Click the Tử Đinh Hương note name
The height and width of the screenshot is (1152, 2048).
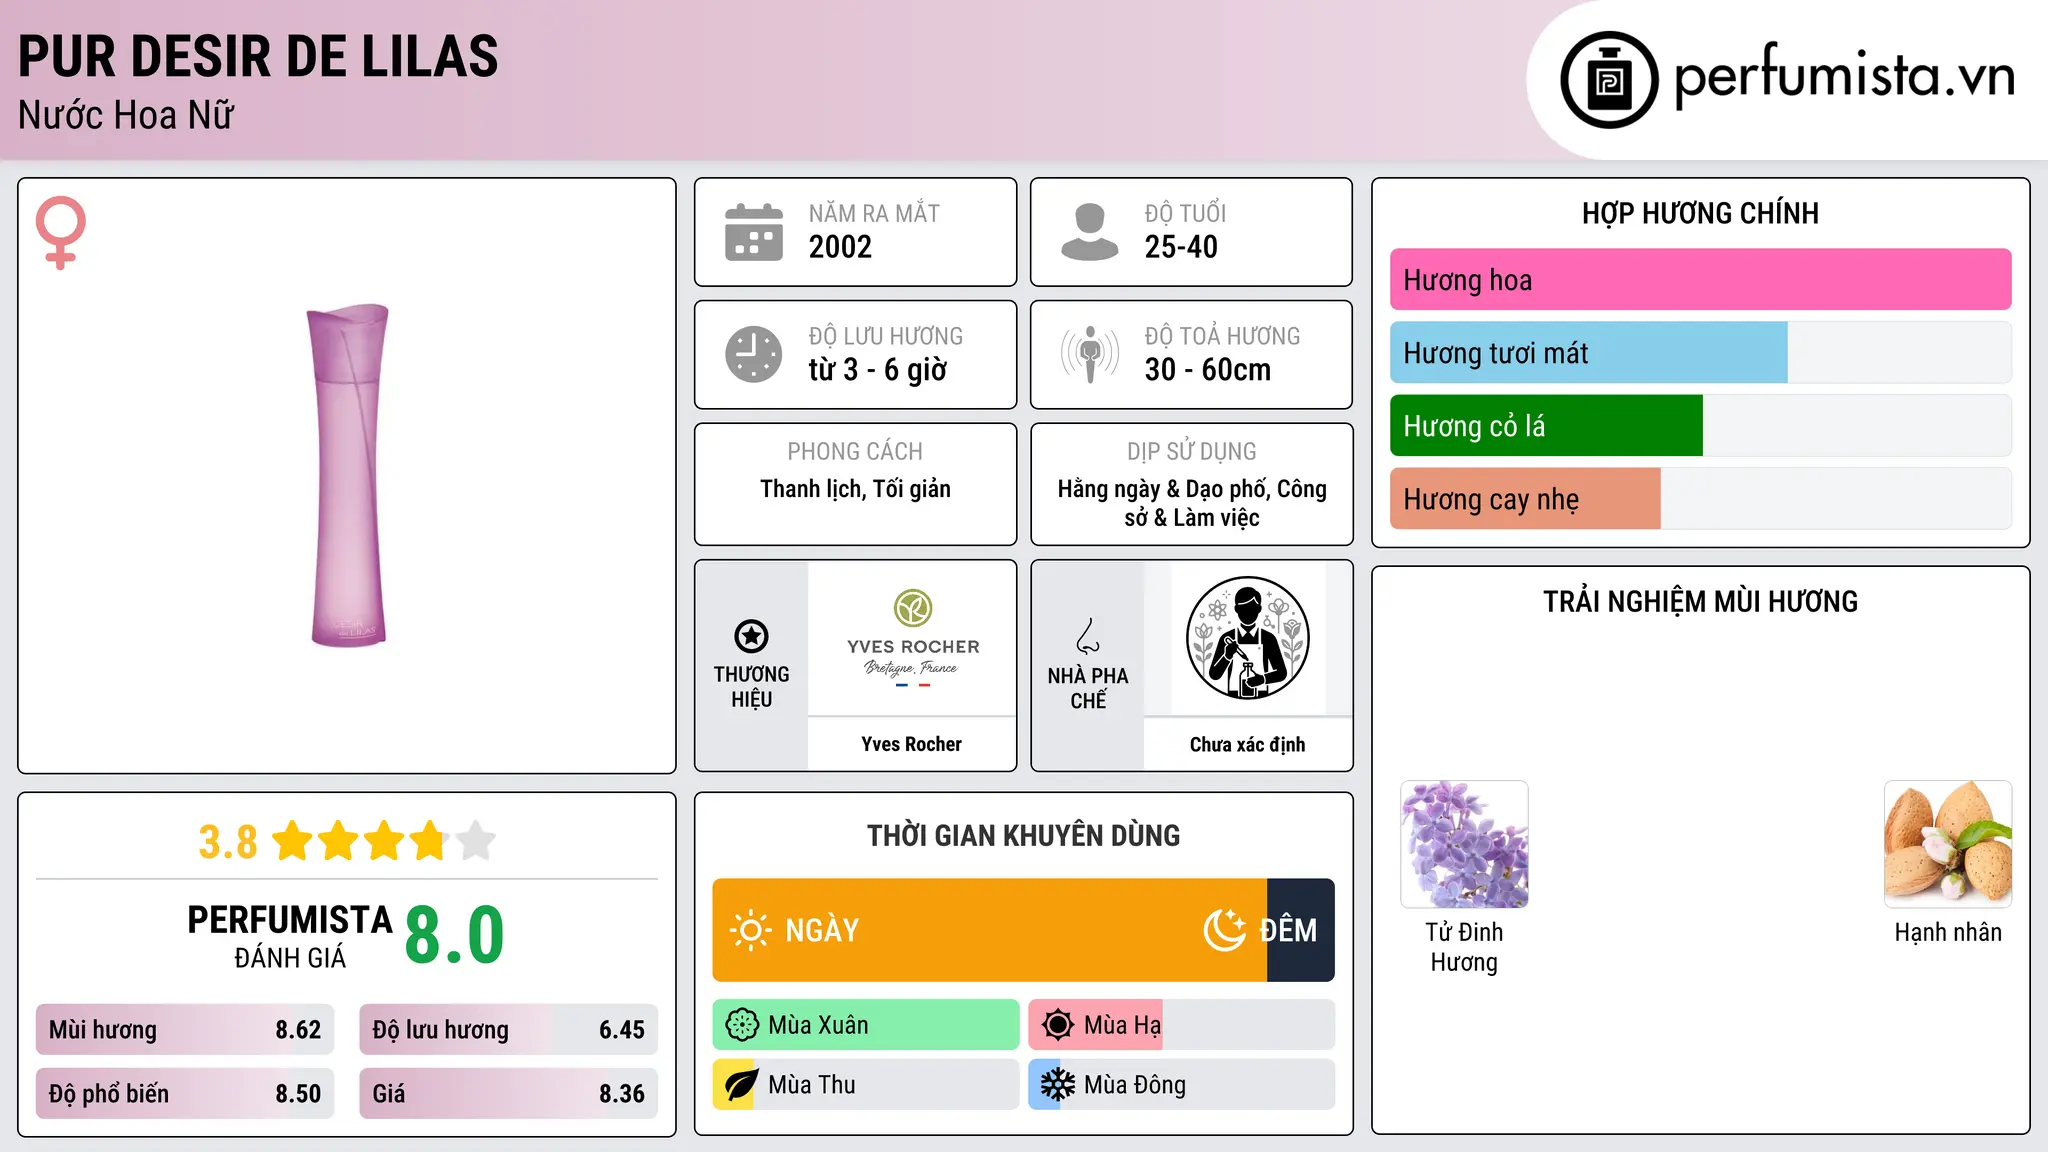pos(1464,947)
